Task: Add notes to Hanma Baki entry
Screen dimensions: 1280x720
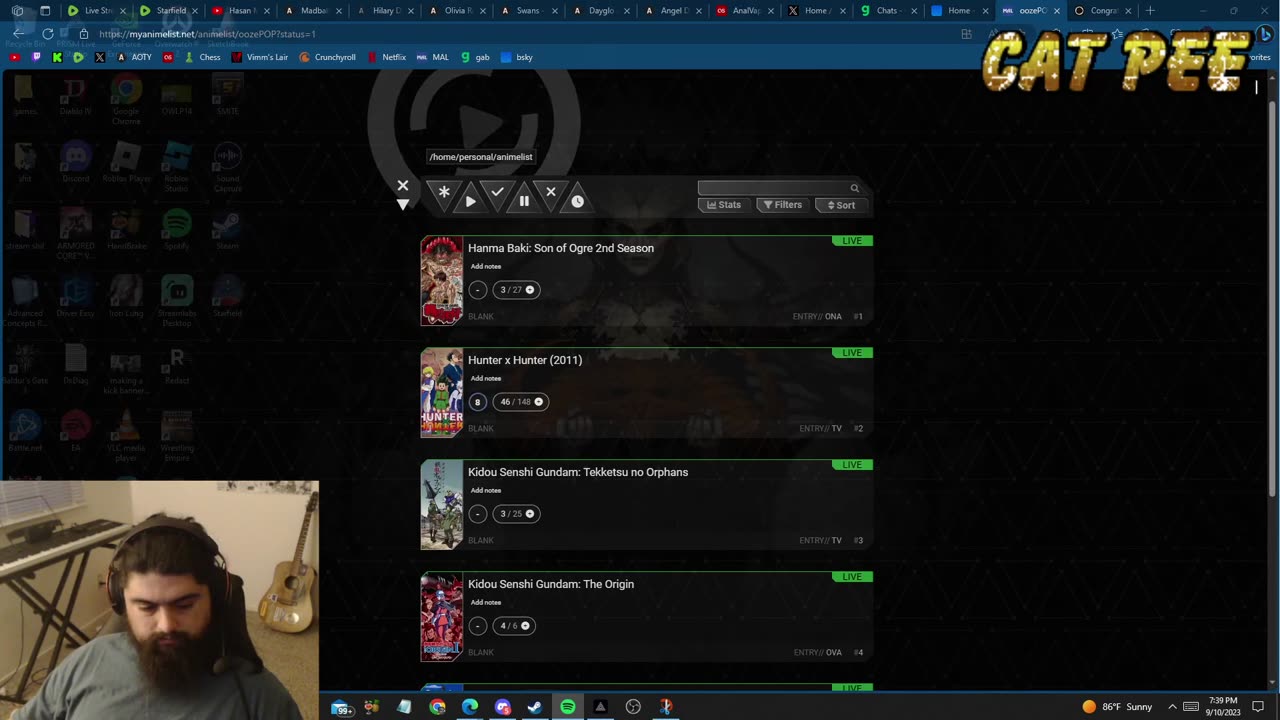Action: pos(486,266)
